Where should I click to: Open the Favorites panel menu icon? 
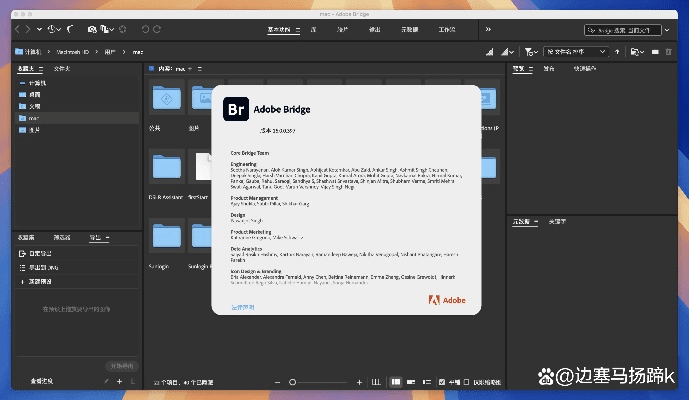click(x=41, y=69)
